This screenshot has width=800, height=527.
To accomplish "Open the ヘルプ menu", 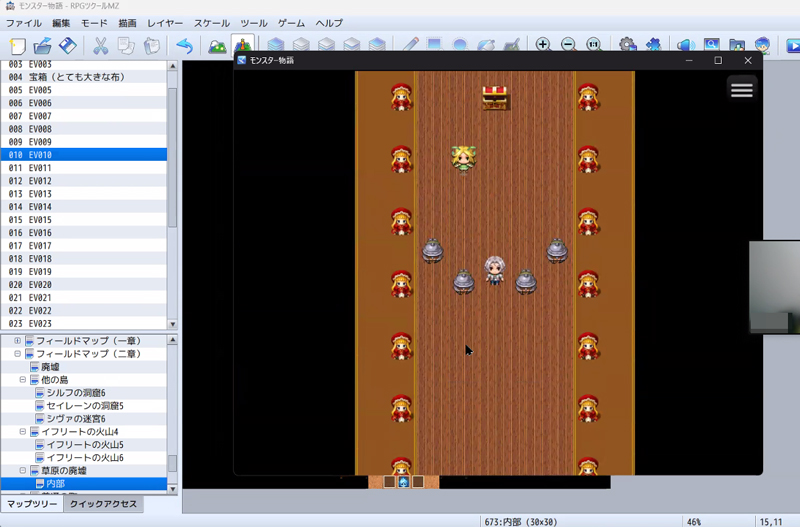I will tap(329, 23).
